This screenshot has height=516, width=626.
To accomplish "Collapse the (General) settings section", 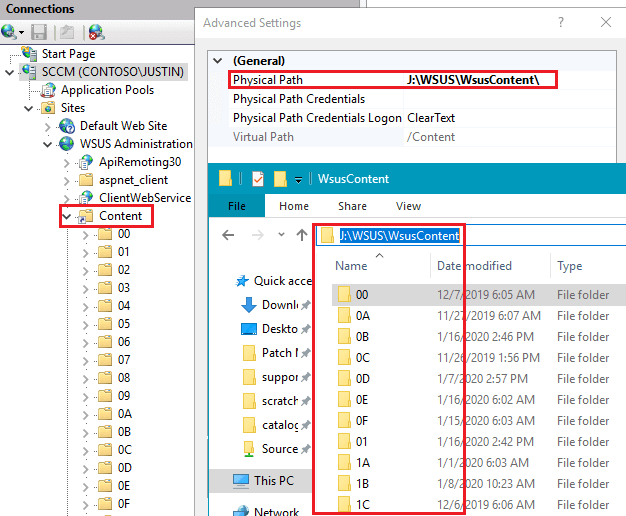I will pos(218,61).
